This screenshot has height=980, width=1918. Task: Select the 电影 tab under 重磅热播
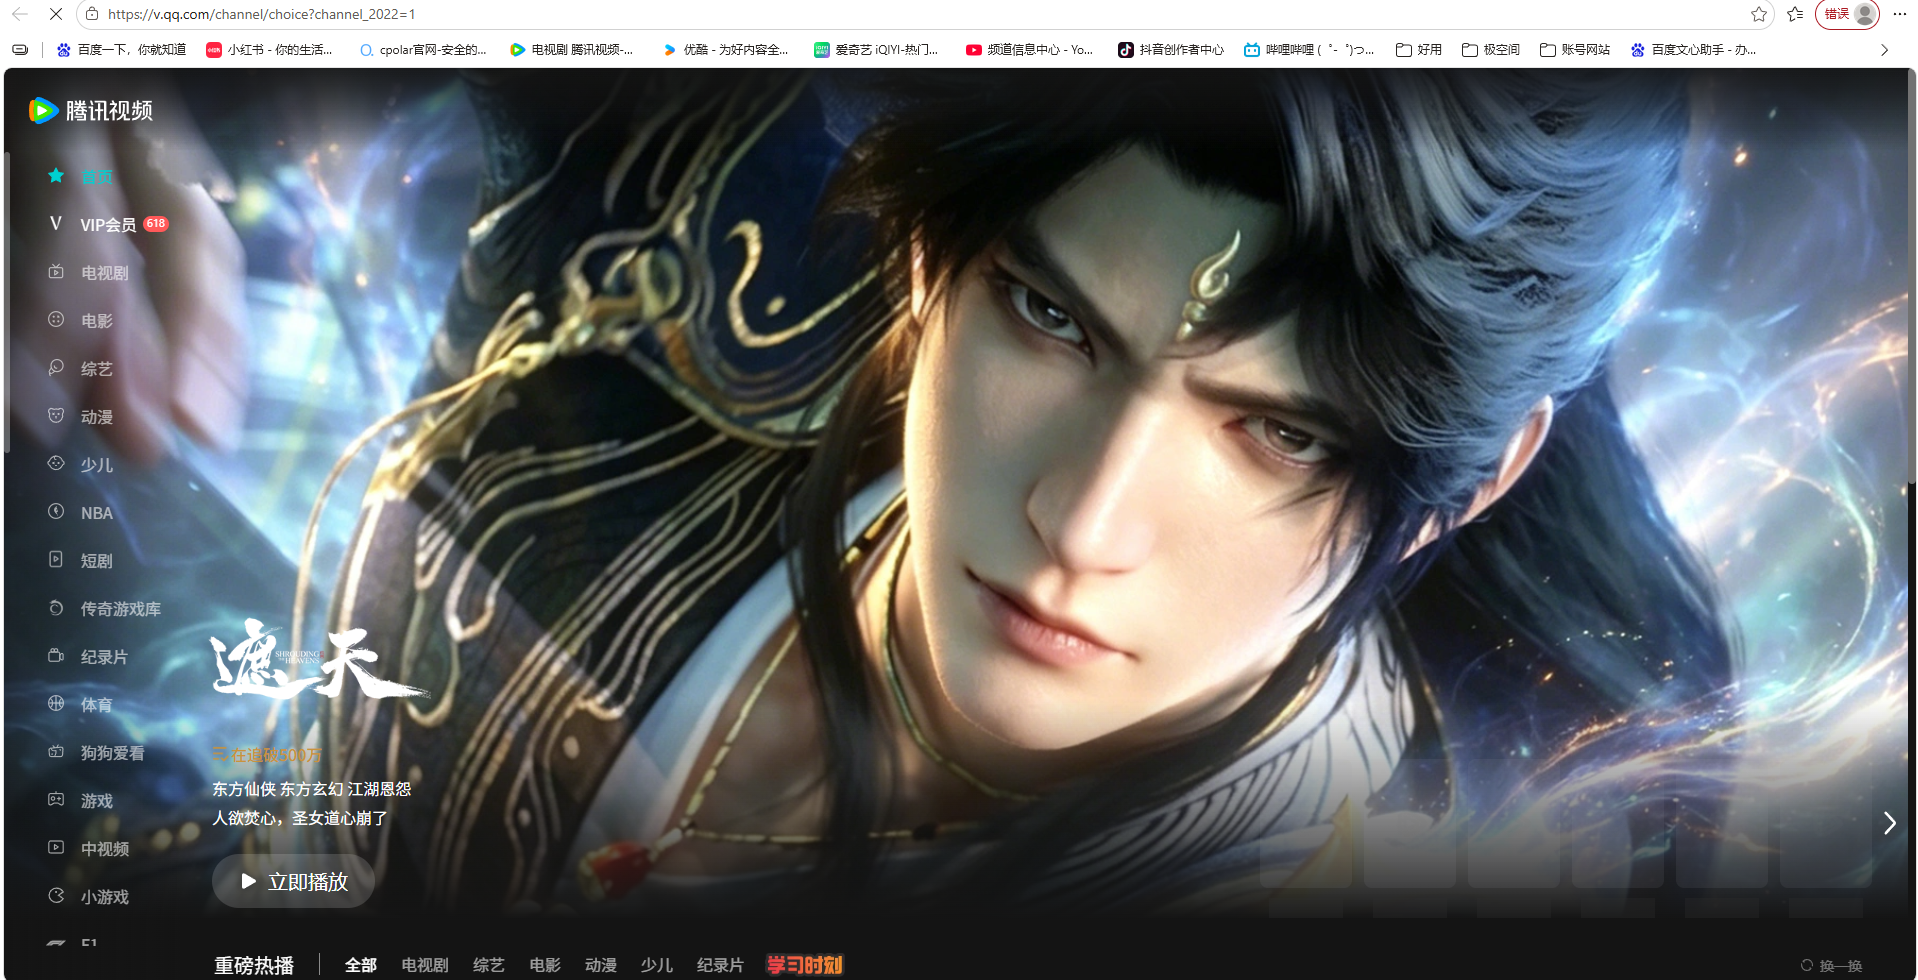point(545,965)
